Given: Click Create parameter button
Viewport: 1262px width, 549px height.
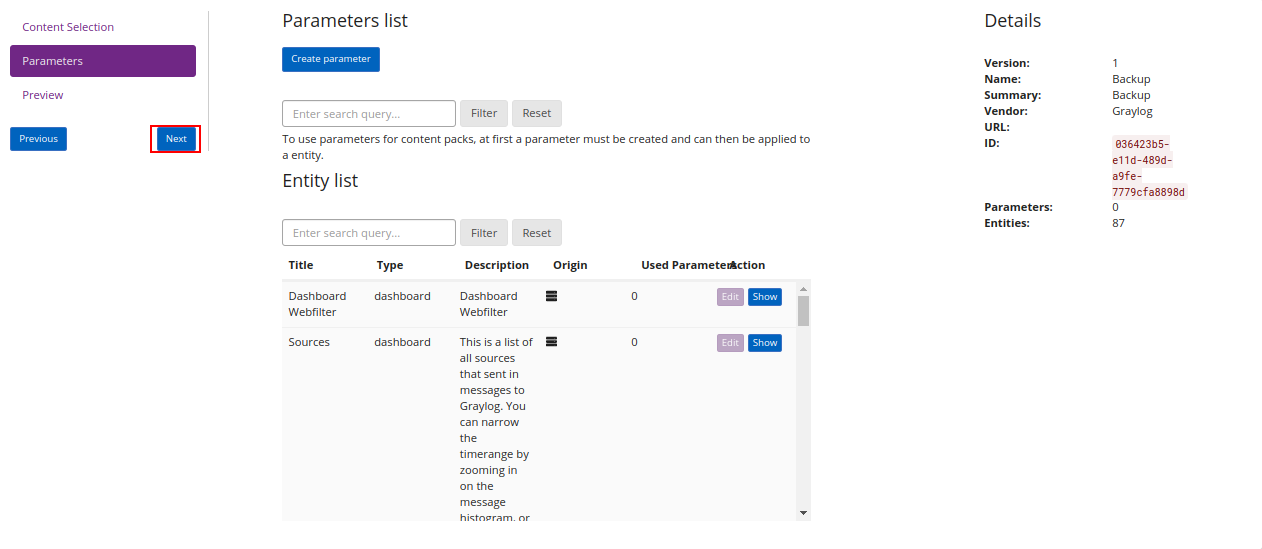Looking at the screenshot, I should (x=331, y=59).
